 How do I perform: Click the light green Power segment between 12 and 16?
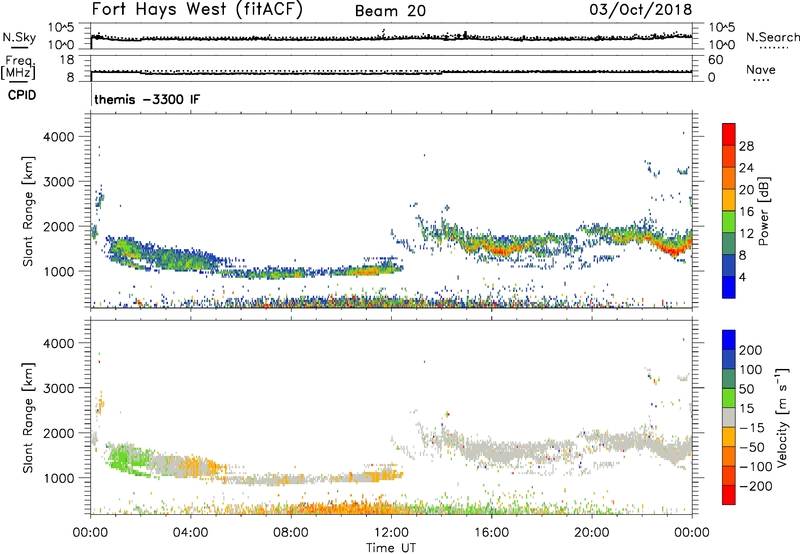tap(729, 222)
